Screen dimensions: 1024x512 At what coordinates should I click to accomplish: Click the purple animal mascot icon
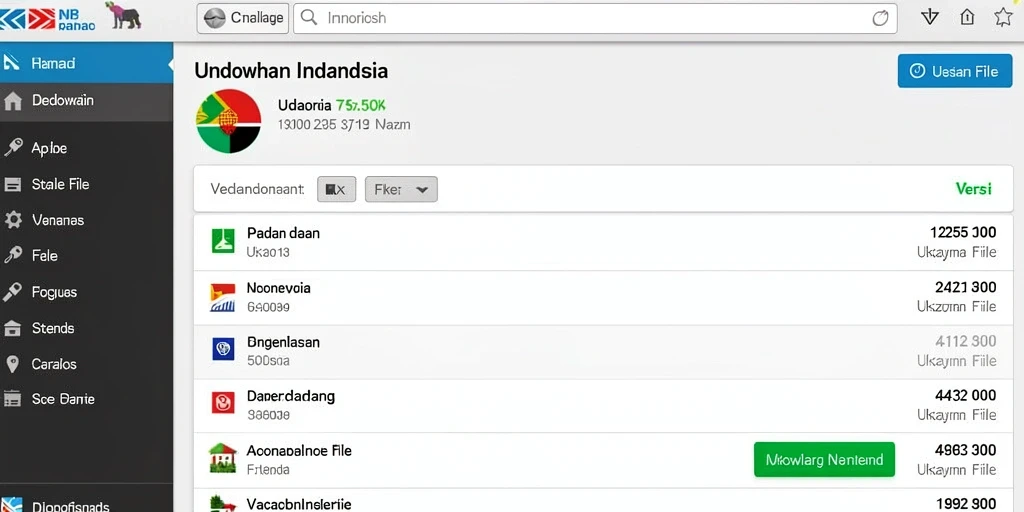click(x=123, y=16)
